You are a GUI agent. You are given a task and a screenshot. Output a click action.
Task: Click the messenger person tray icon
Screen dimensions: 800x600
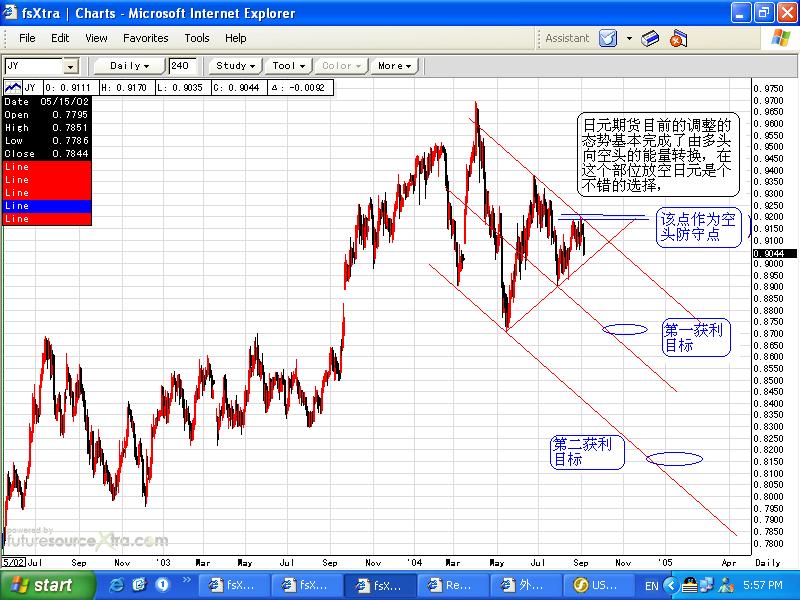[725, 585]
